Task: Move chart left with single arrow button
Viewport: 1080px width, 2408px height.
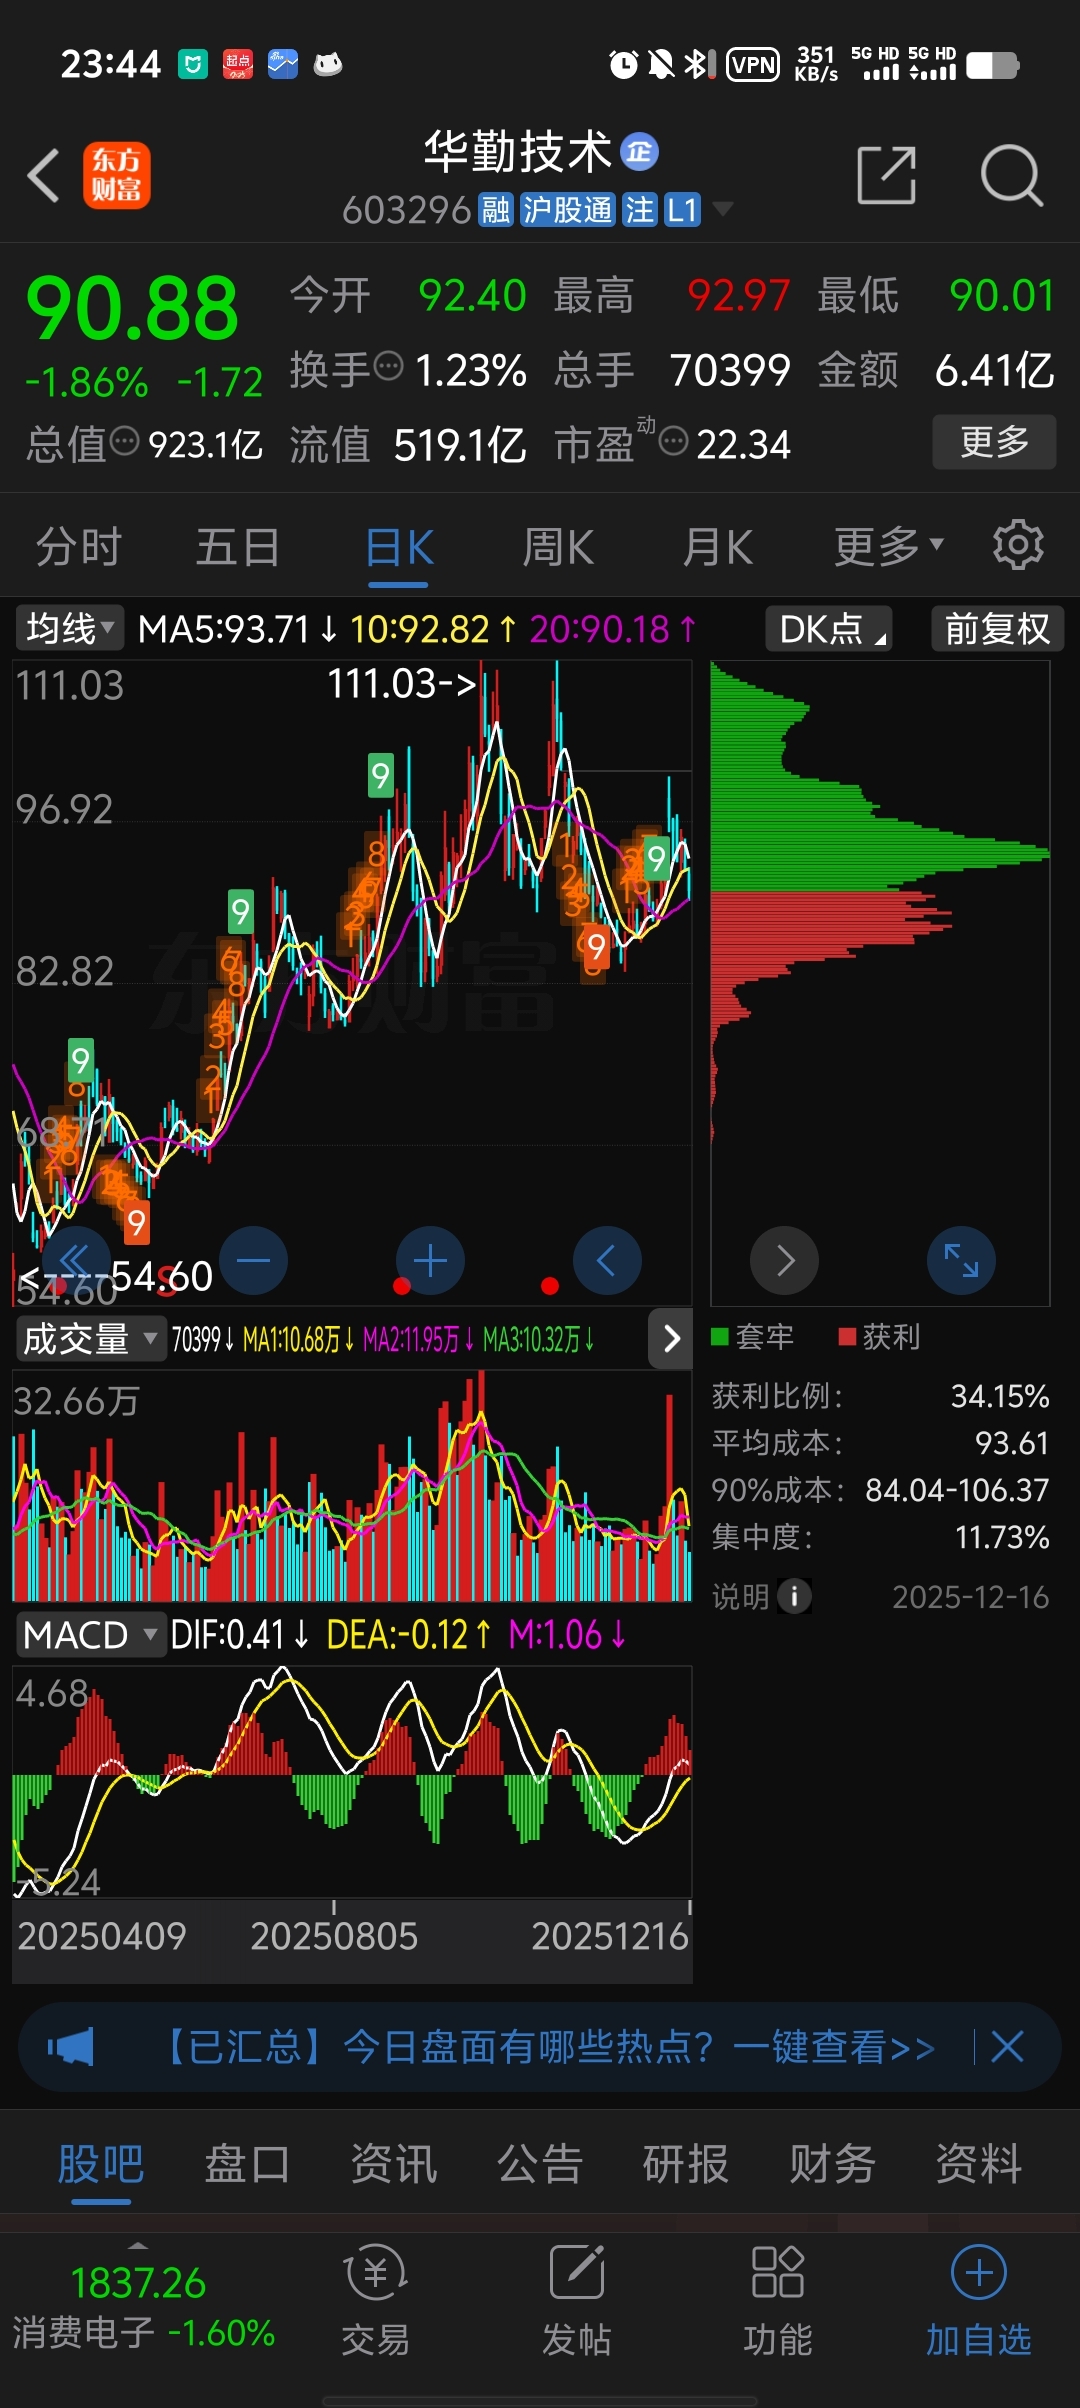Action: 607,1260
